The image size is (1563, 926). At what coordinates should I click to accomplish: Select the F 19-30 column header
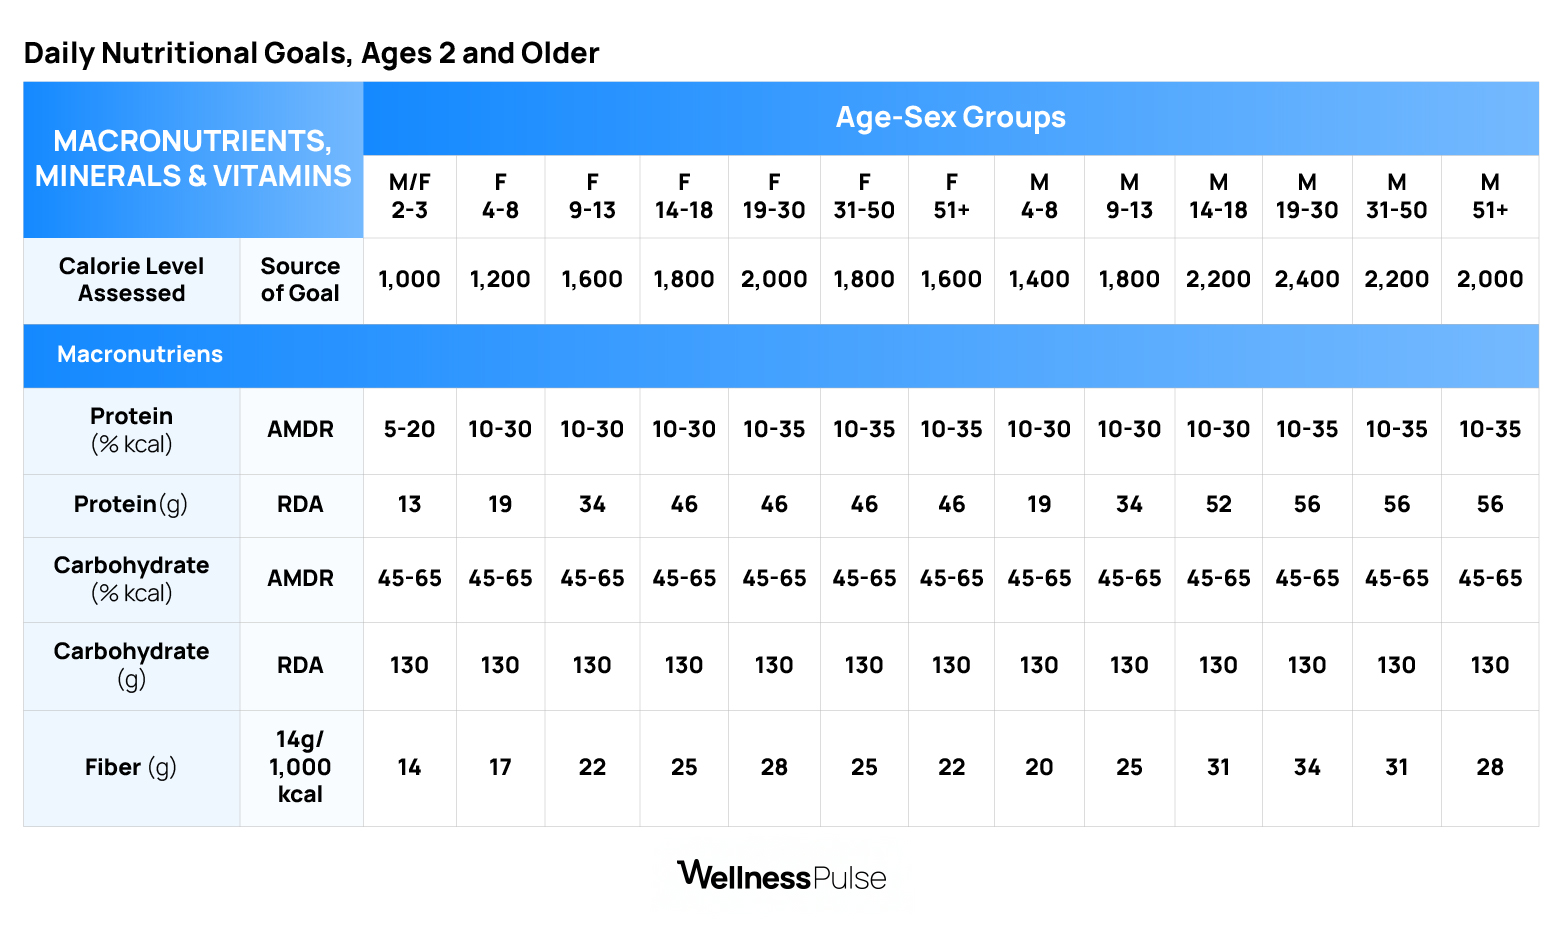coord(774,196)
